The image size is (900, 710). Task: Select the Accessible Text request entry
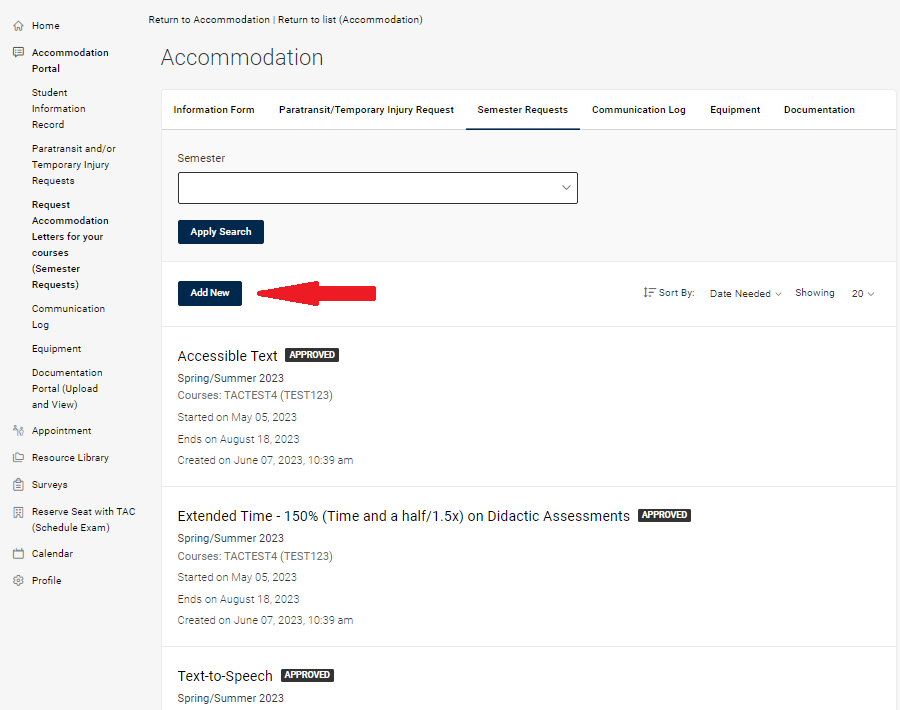pyautogui.click(x=227, y=355)
